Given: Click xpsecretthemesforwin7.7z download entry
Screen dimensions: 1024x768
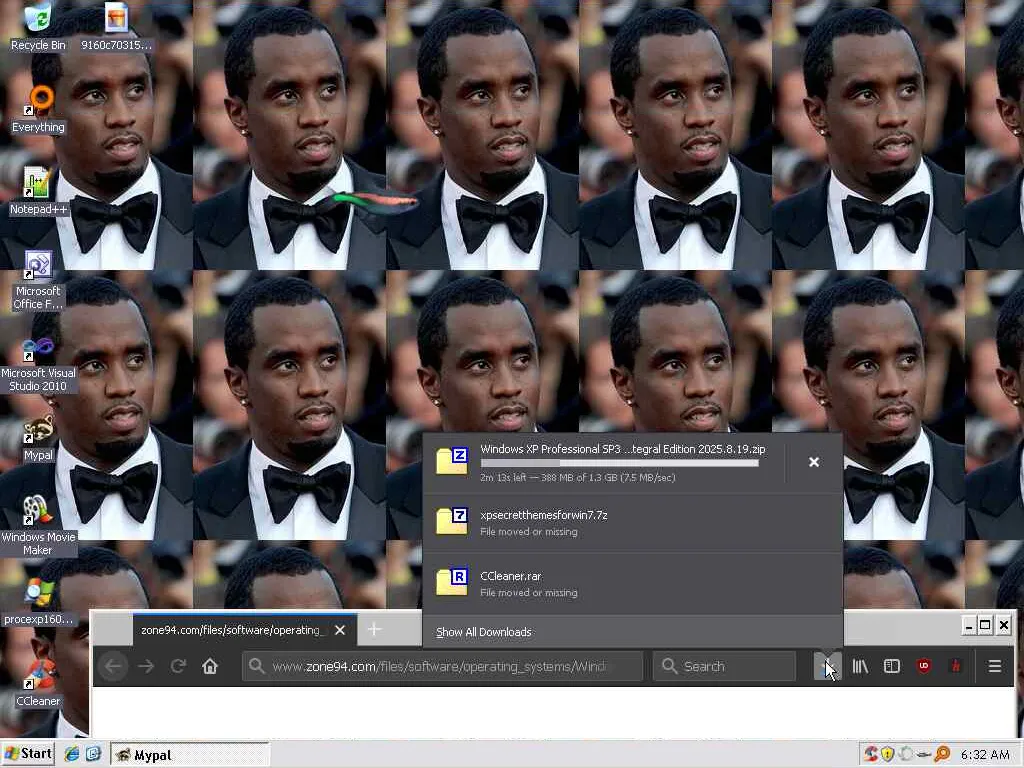Looking at the screenshot, I should click(632, 522).
